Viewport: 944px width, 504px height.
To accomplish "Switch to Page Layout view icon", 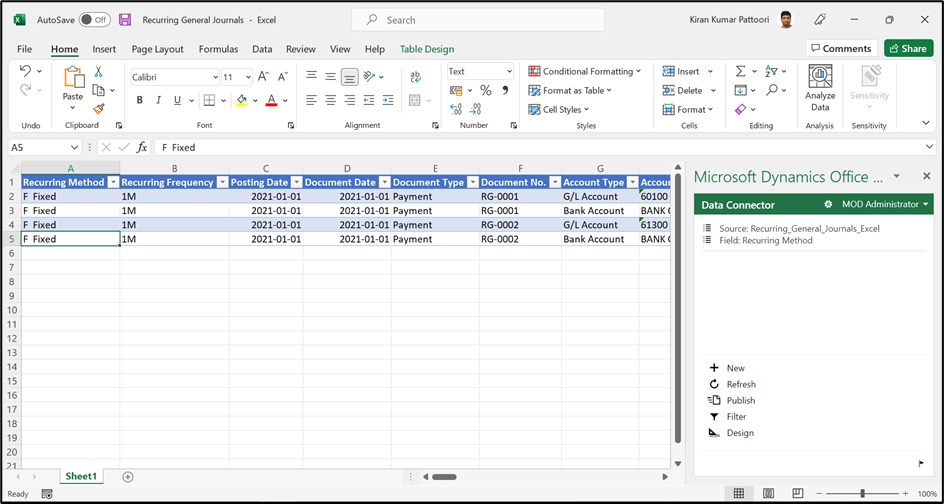I will tap(769, 493).
